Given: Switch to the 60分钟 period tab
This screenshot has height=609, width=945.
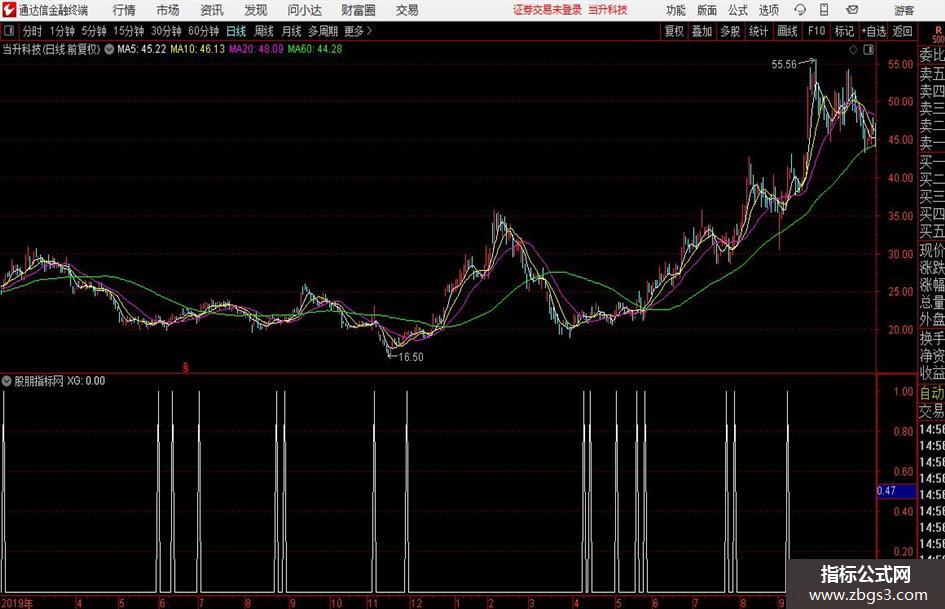Looking at the screenshot, I should (x=204, y=31).
